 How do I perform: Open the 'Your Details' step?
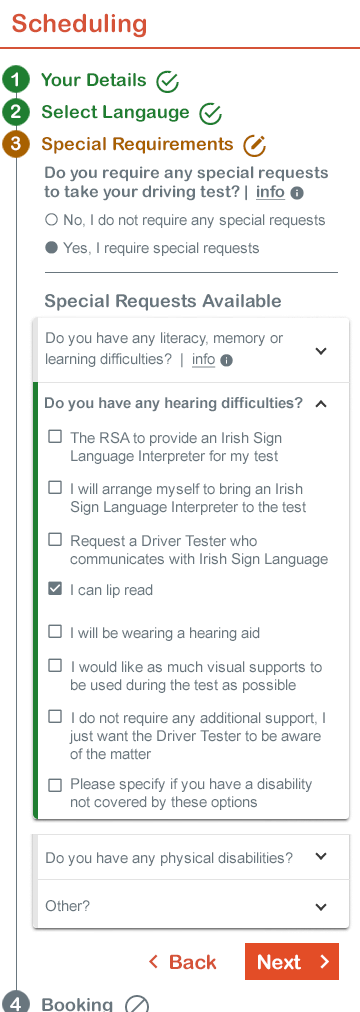[94, 81]
